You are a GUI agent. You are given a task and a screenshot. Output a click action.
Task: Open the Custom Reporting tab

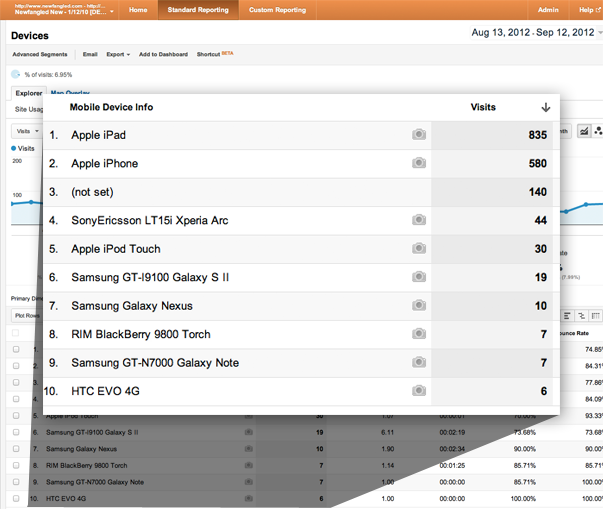277,10
